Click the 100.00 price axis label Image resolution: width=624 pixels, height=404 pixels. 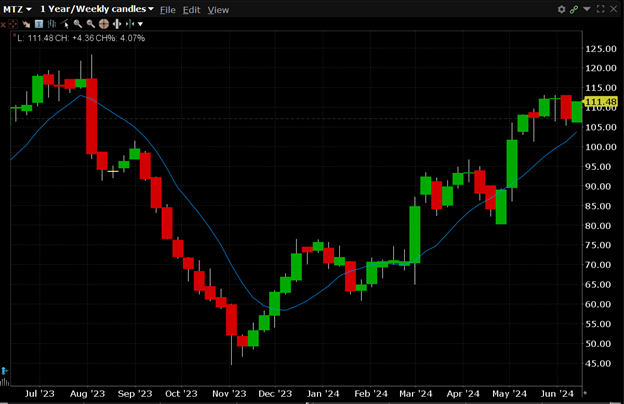pyautogui.click(x=601, y=147)
